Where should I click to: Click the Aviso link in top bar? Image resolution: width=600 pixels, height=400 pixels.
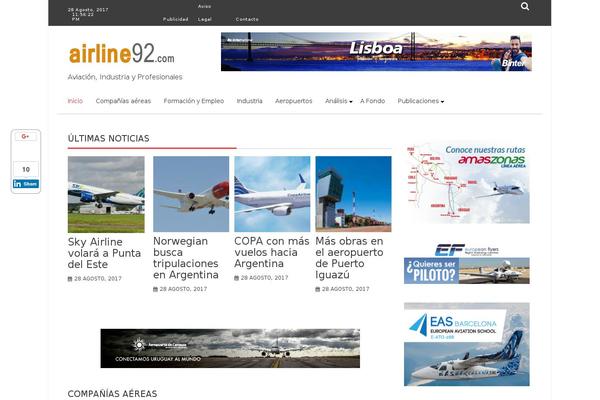[x=204, y=7]
